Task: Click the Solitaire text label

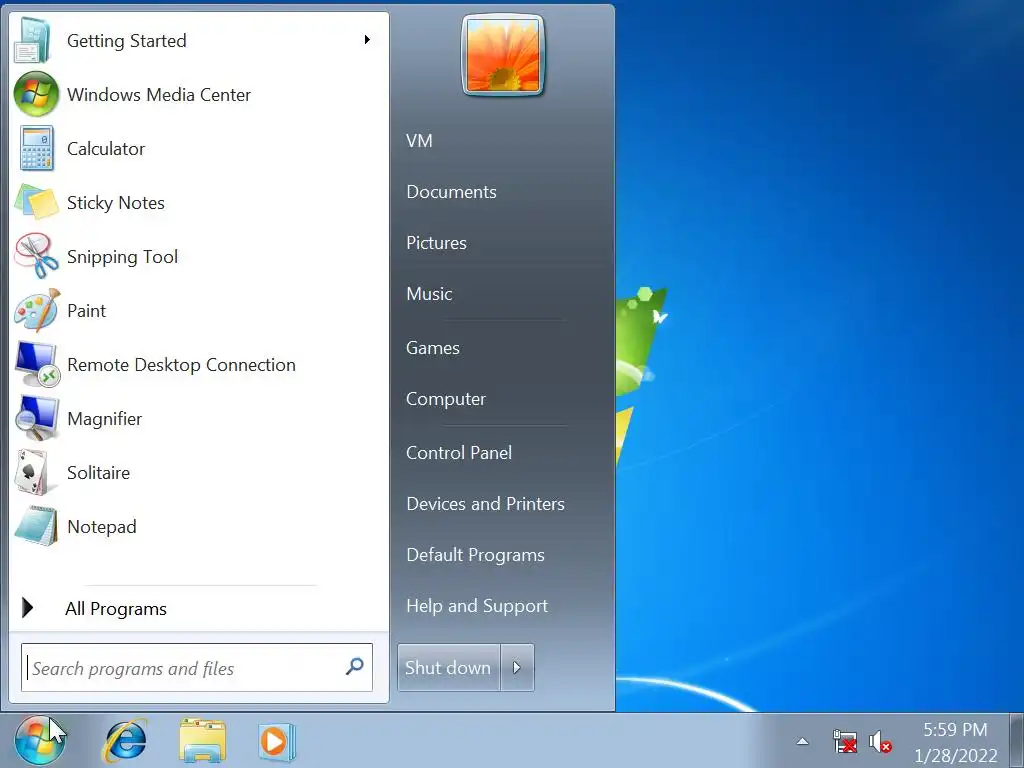Action: coord(99,472)
